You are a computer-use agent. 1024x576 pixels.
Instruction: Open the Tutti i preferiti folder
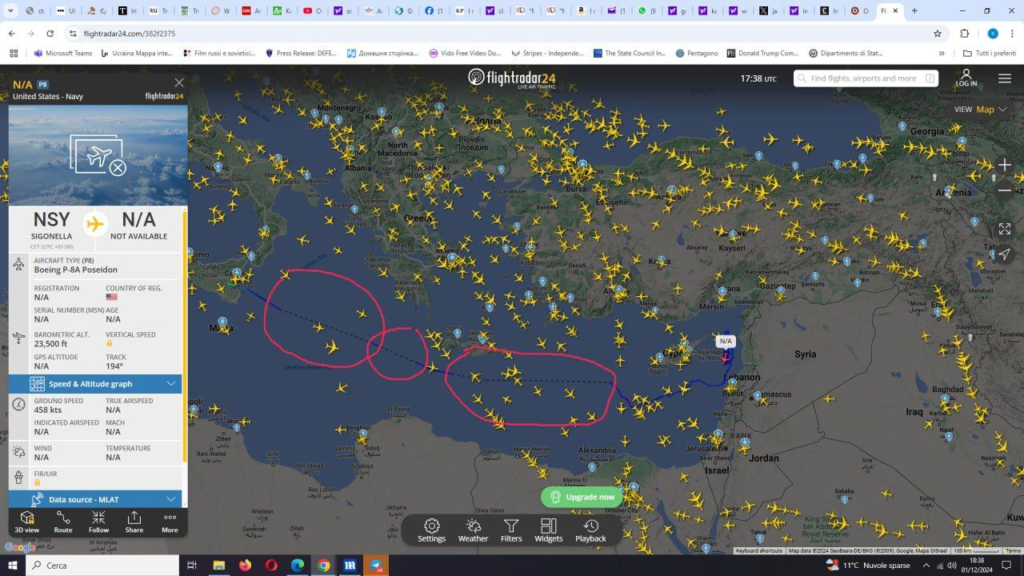(x=989, y=54)
